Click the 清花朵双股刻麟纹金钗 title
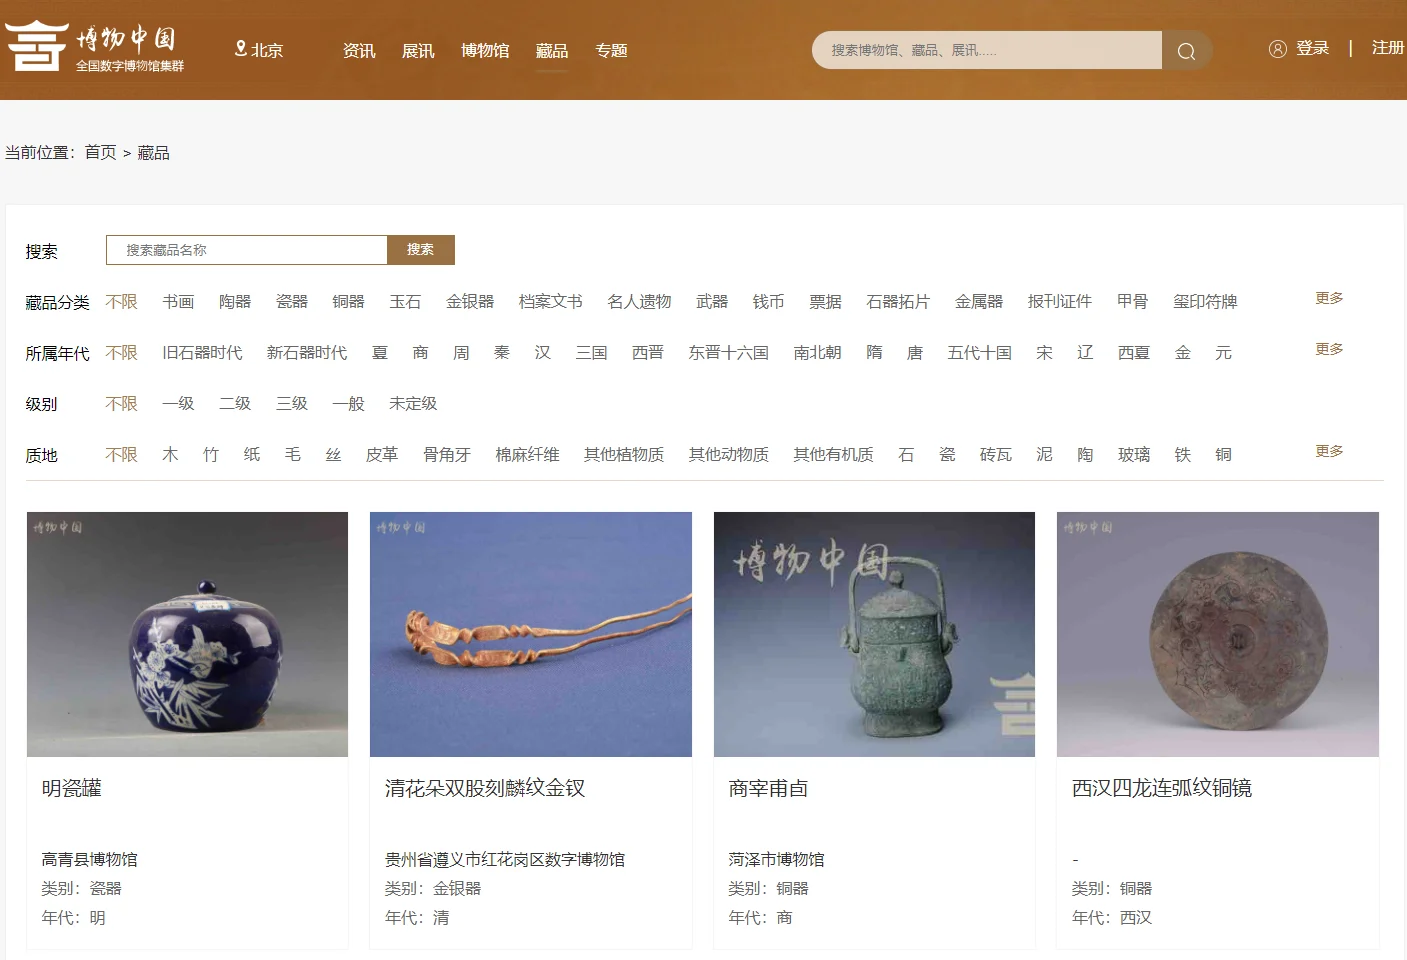The width and height of the screenshot is (1407, 960). click(485, 788)
